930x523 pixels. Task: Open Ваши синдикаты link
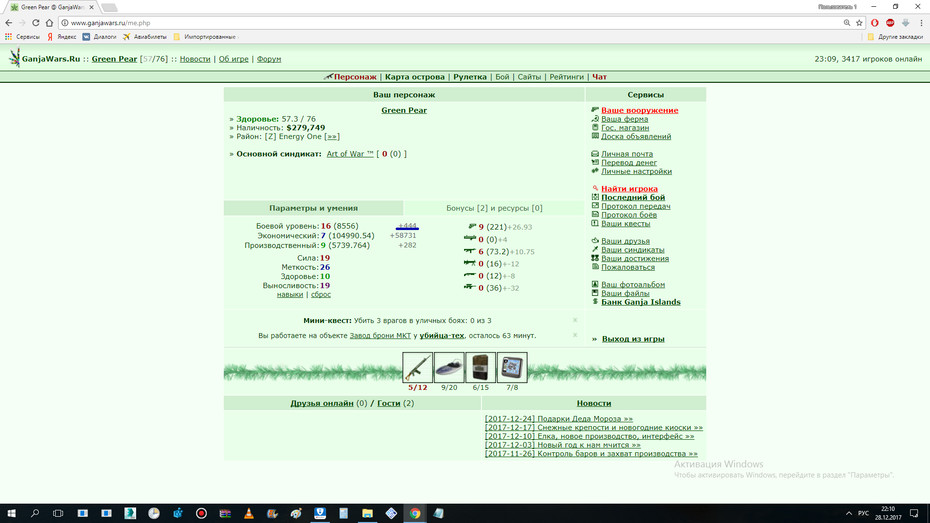(x=633, y=250)
